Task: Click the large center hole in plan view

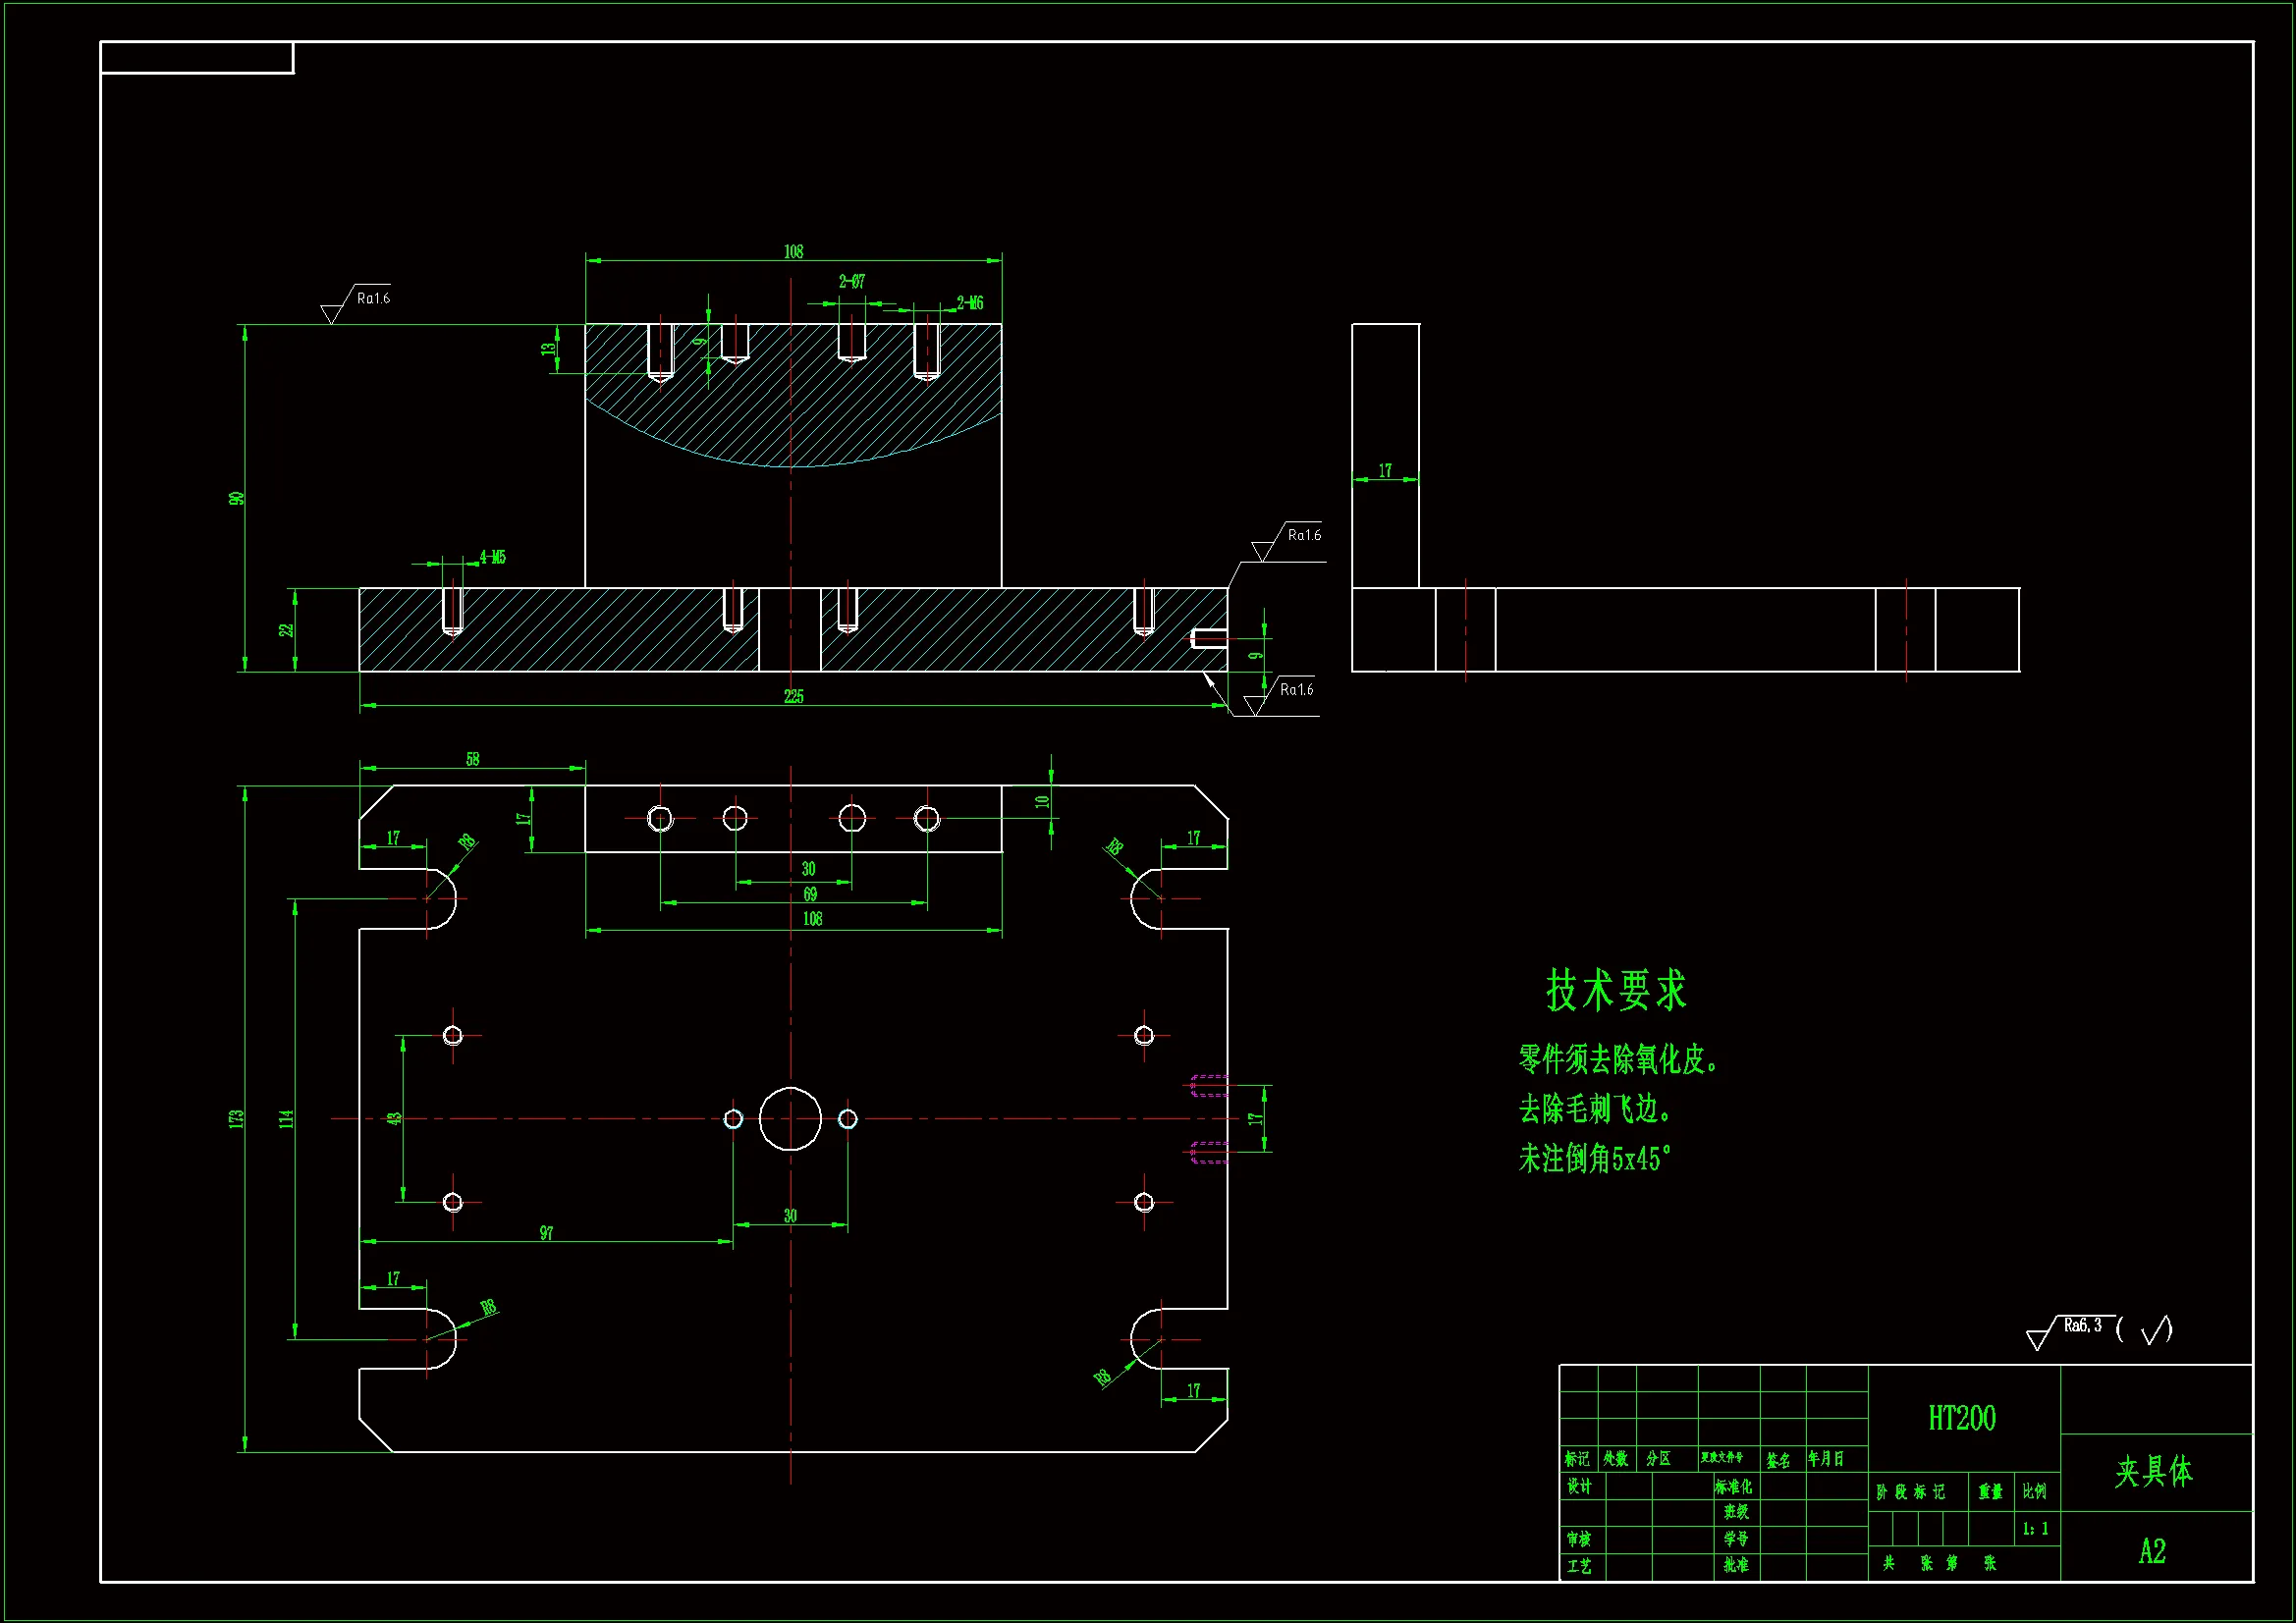Action: [x=790, y=1118]
